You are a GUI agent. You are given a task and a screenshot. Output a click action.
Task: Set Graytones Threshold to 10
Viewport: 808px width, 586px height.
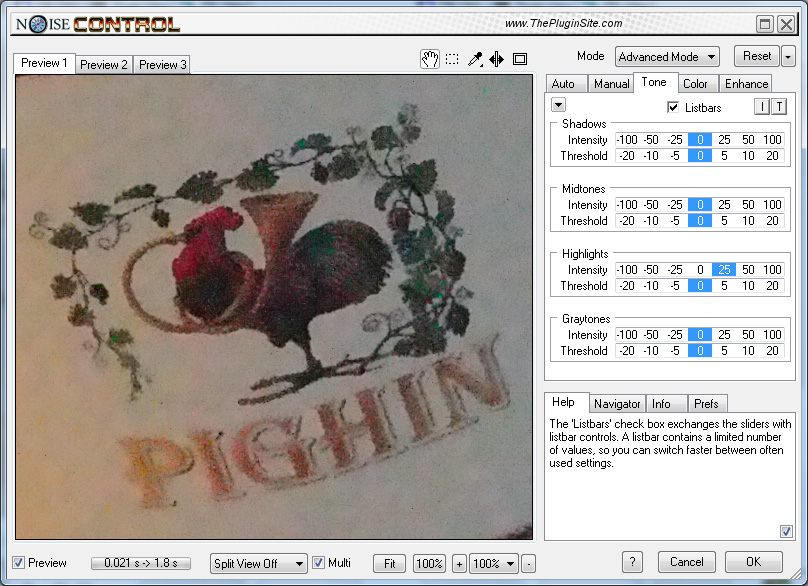pyautogui.click(x=748, y=350)
